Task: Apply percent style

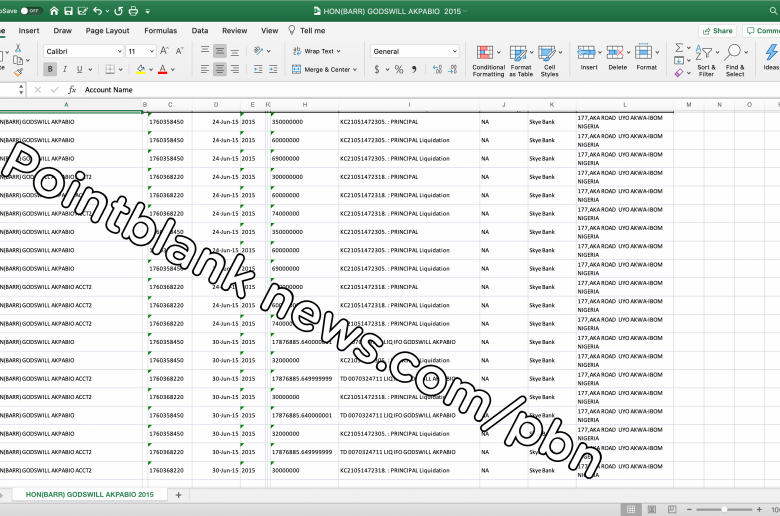Action: tap(399, 69)
